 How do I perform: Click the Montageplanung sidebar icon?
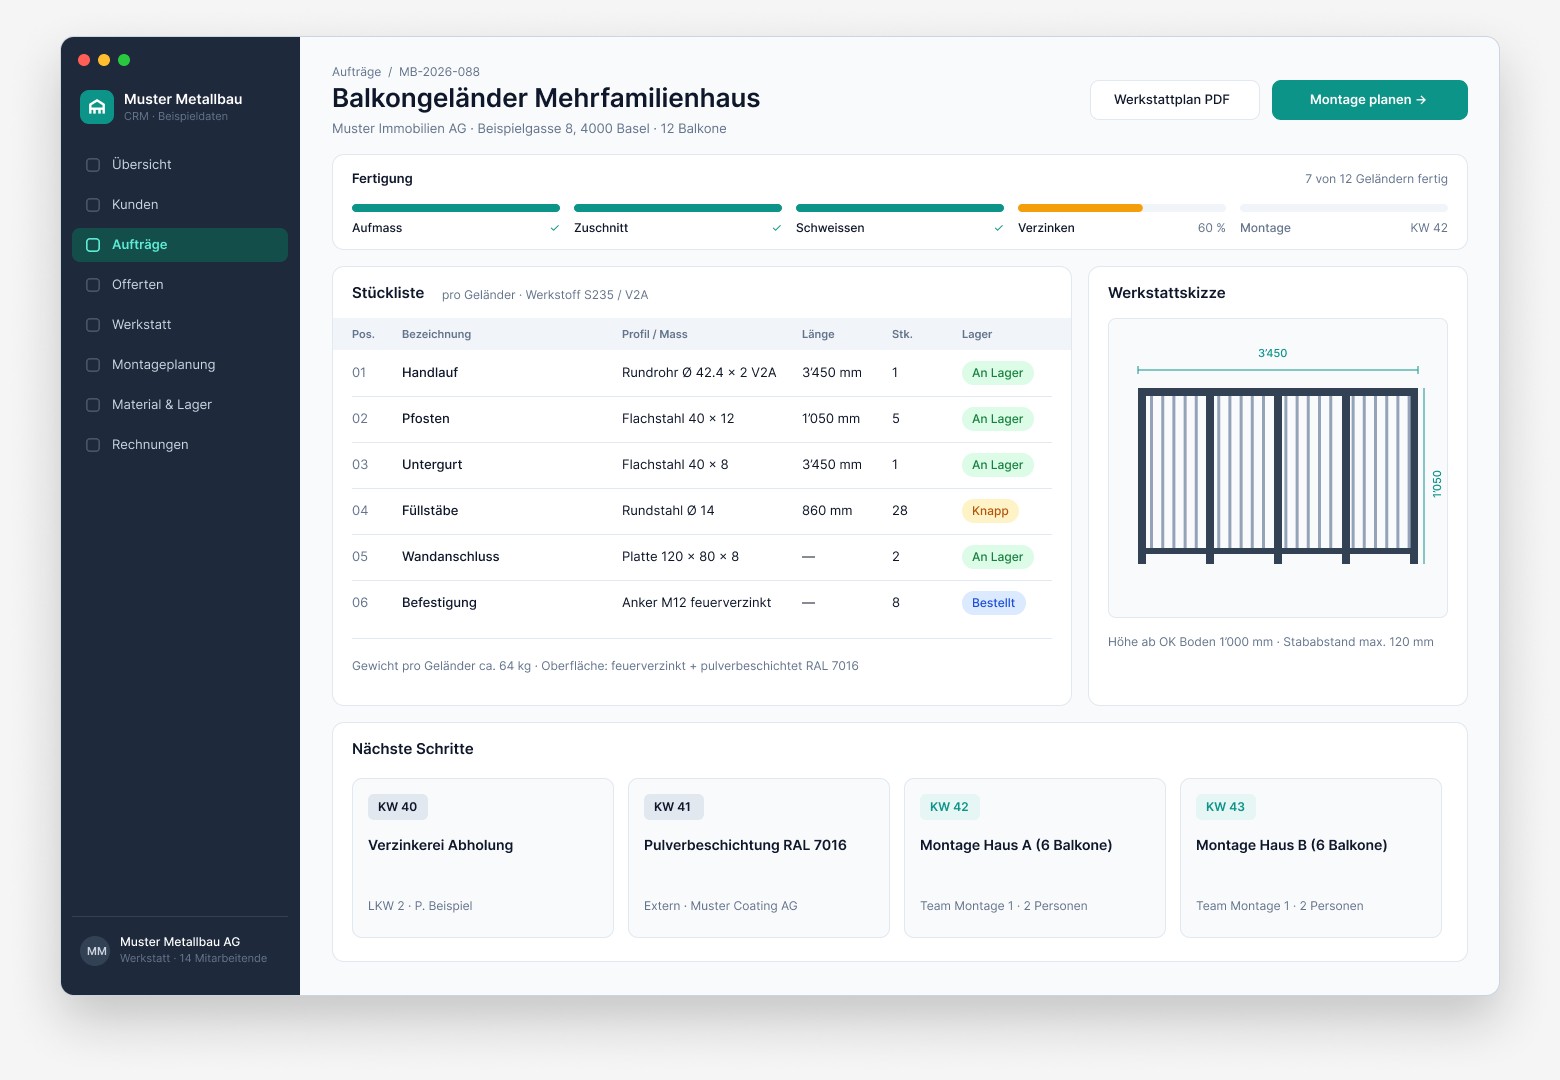pos(93,365)
